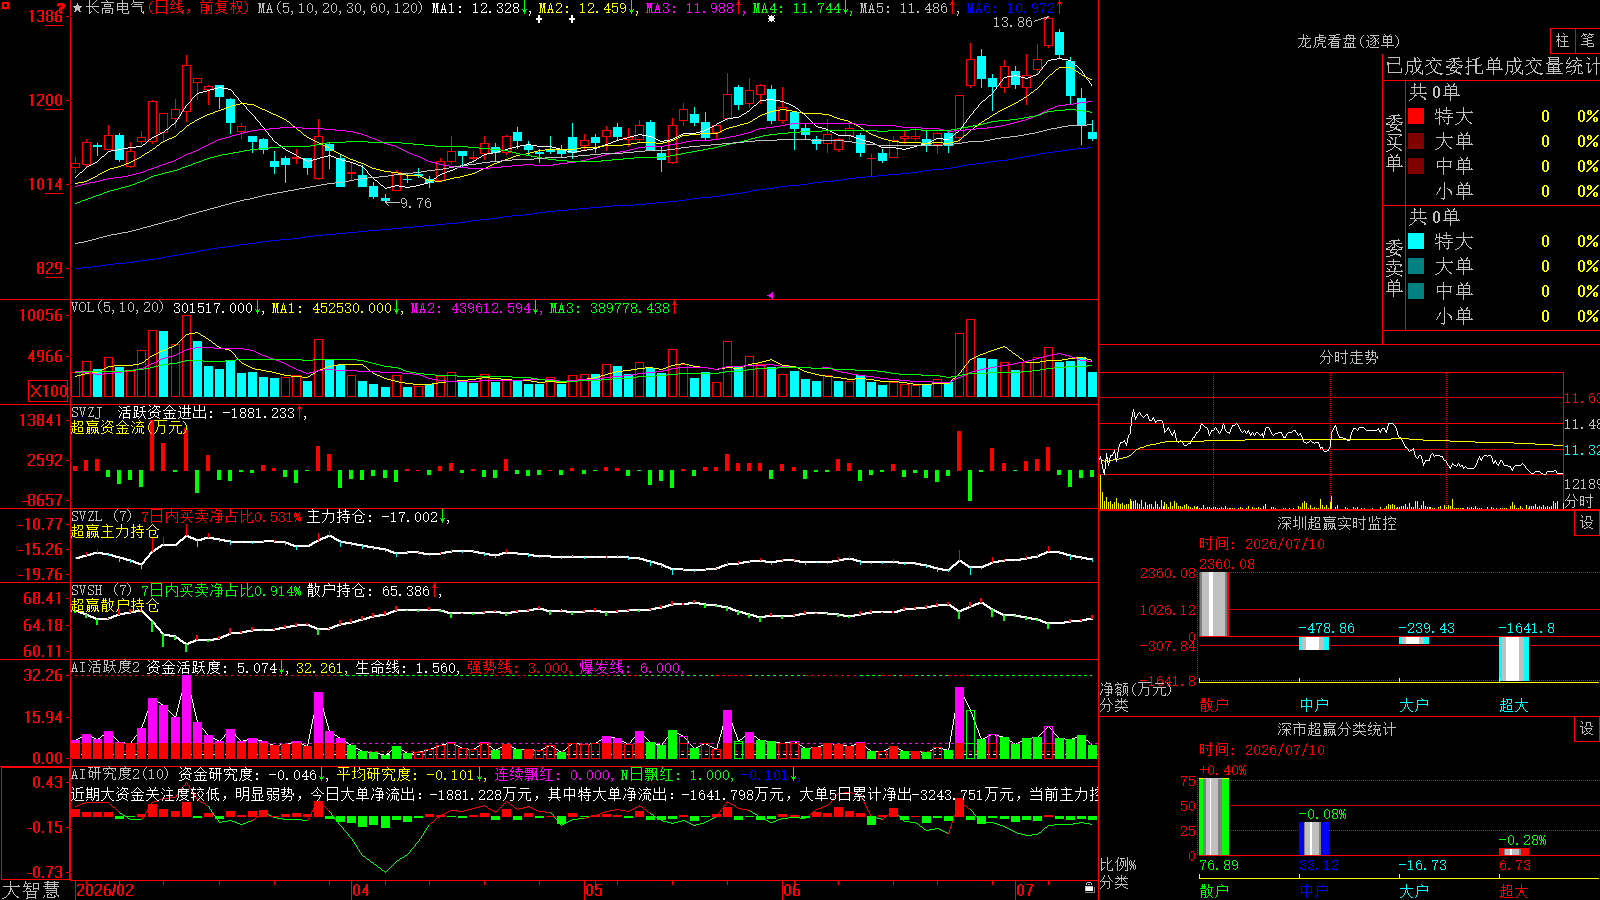The height and width of the screenshot is (900, 1600).
Task: Click the X100 volume multiplier box
Action: (49, 391)
